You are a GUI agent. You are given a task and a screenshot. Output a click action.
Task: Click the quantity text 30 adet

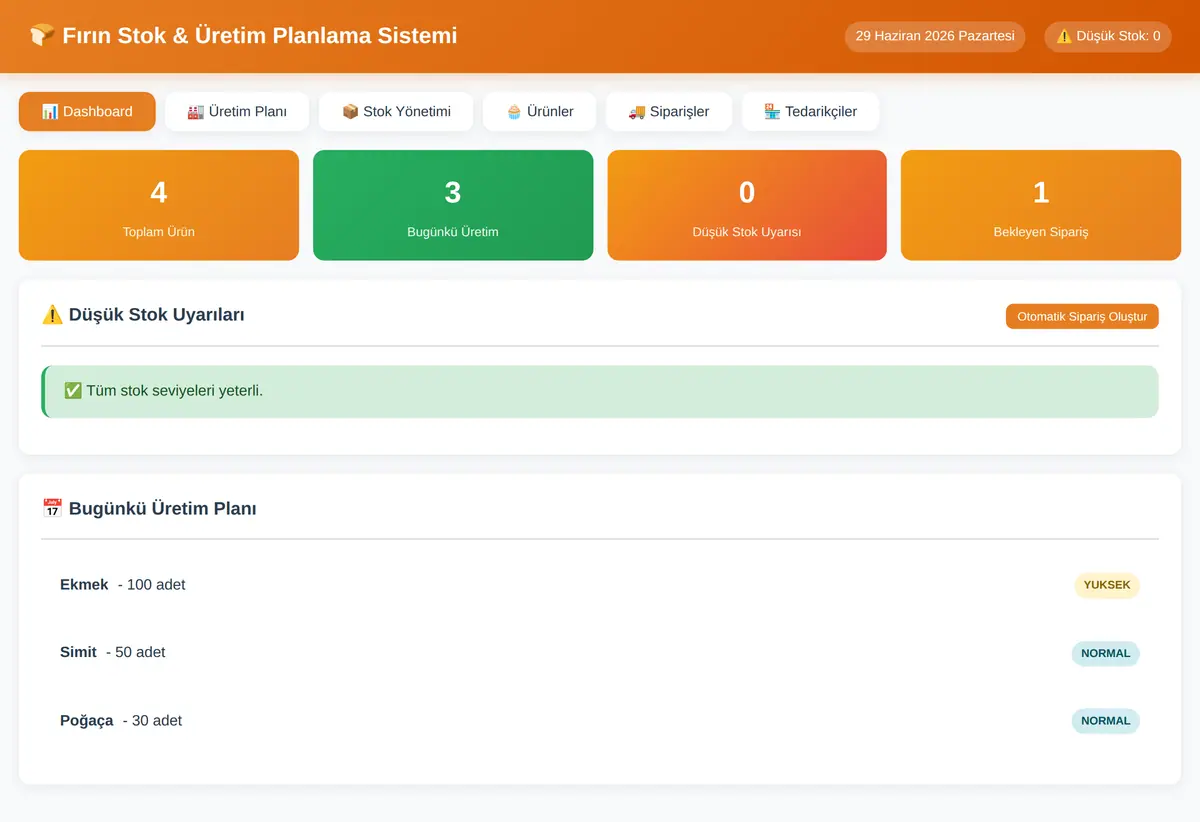click(x=157, y=721)
